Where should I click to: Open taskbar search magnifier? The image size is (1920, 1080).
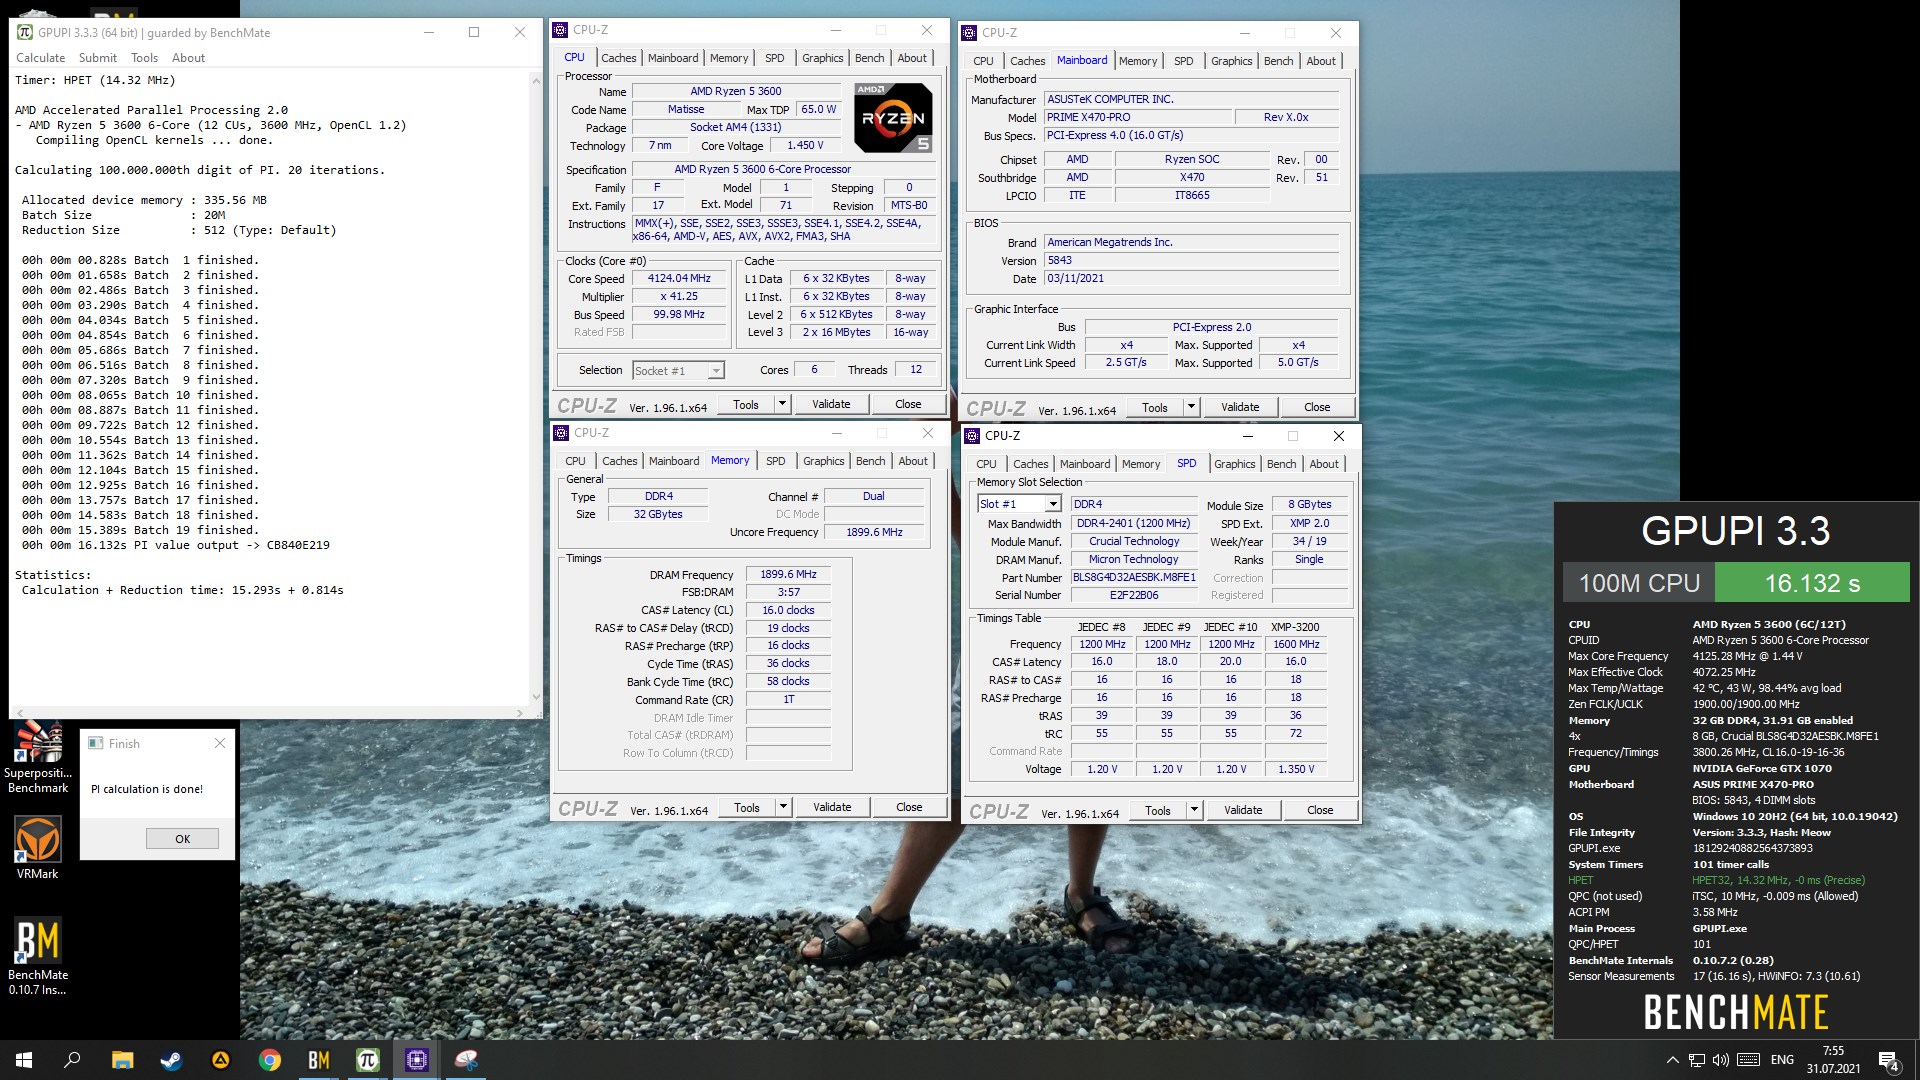click(x=72, y=1060)
